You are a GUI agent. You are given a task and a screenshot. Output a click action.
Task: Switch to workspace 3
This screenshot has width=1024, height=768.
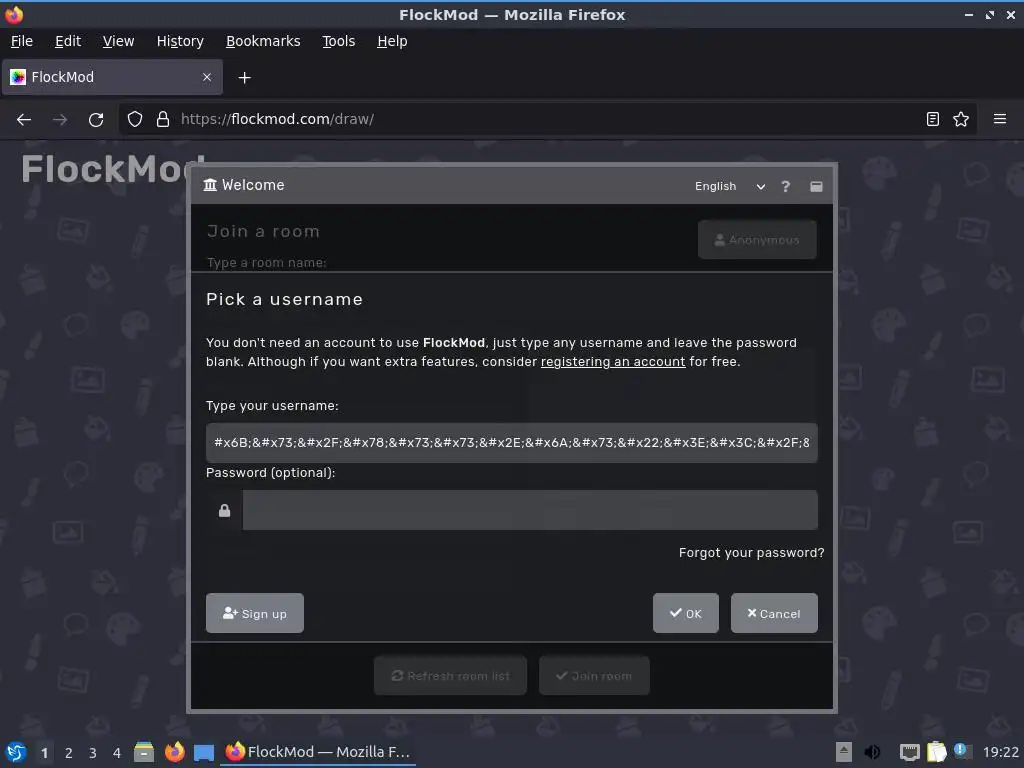click(93, 753)
